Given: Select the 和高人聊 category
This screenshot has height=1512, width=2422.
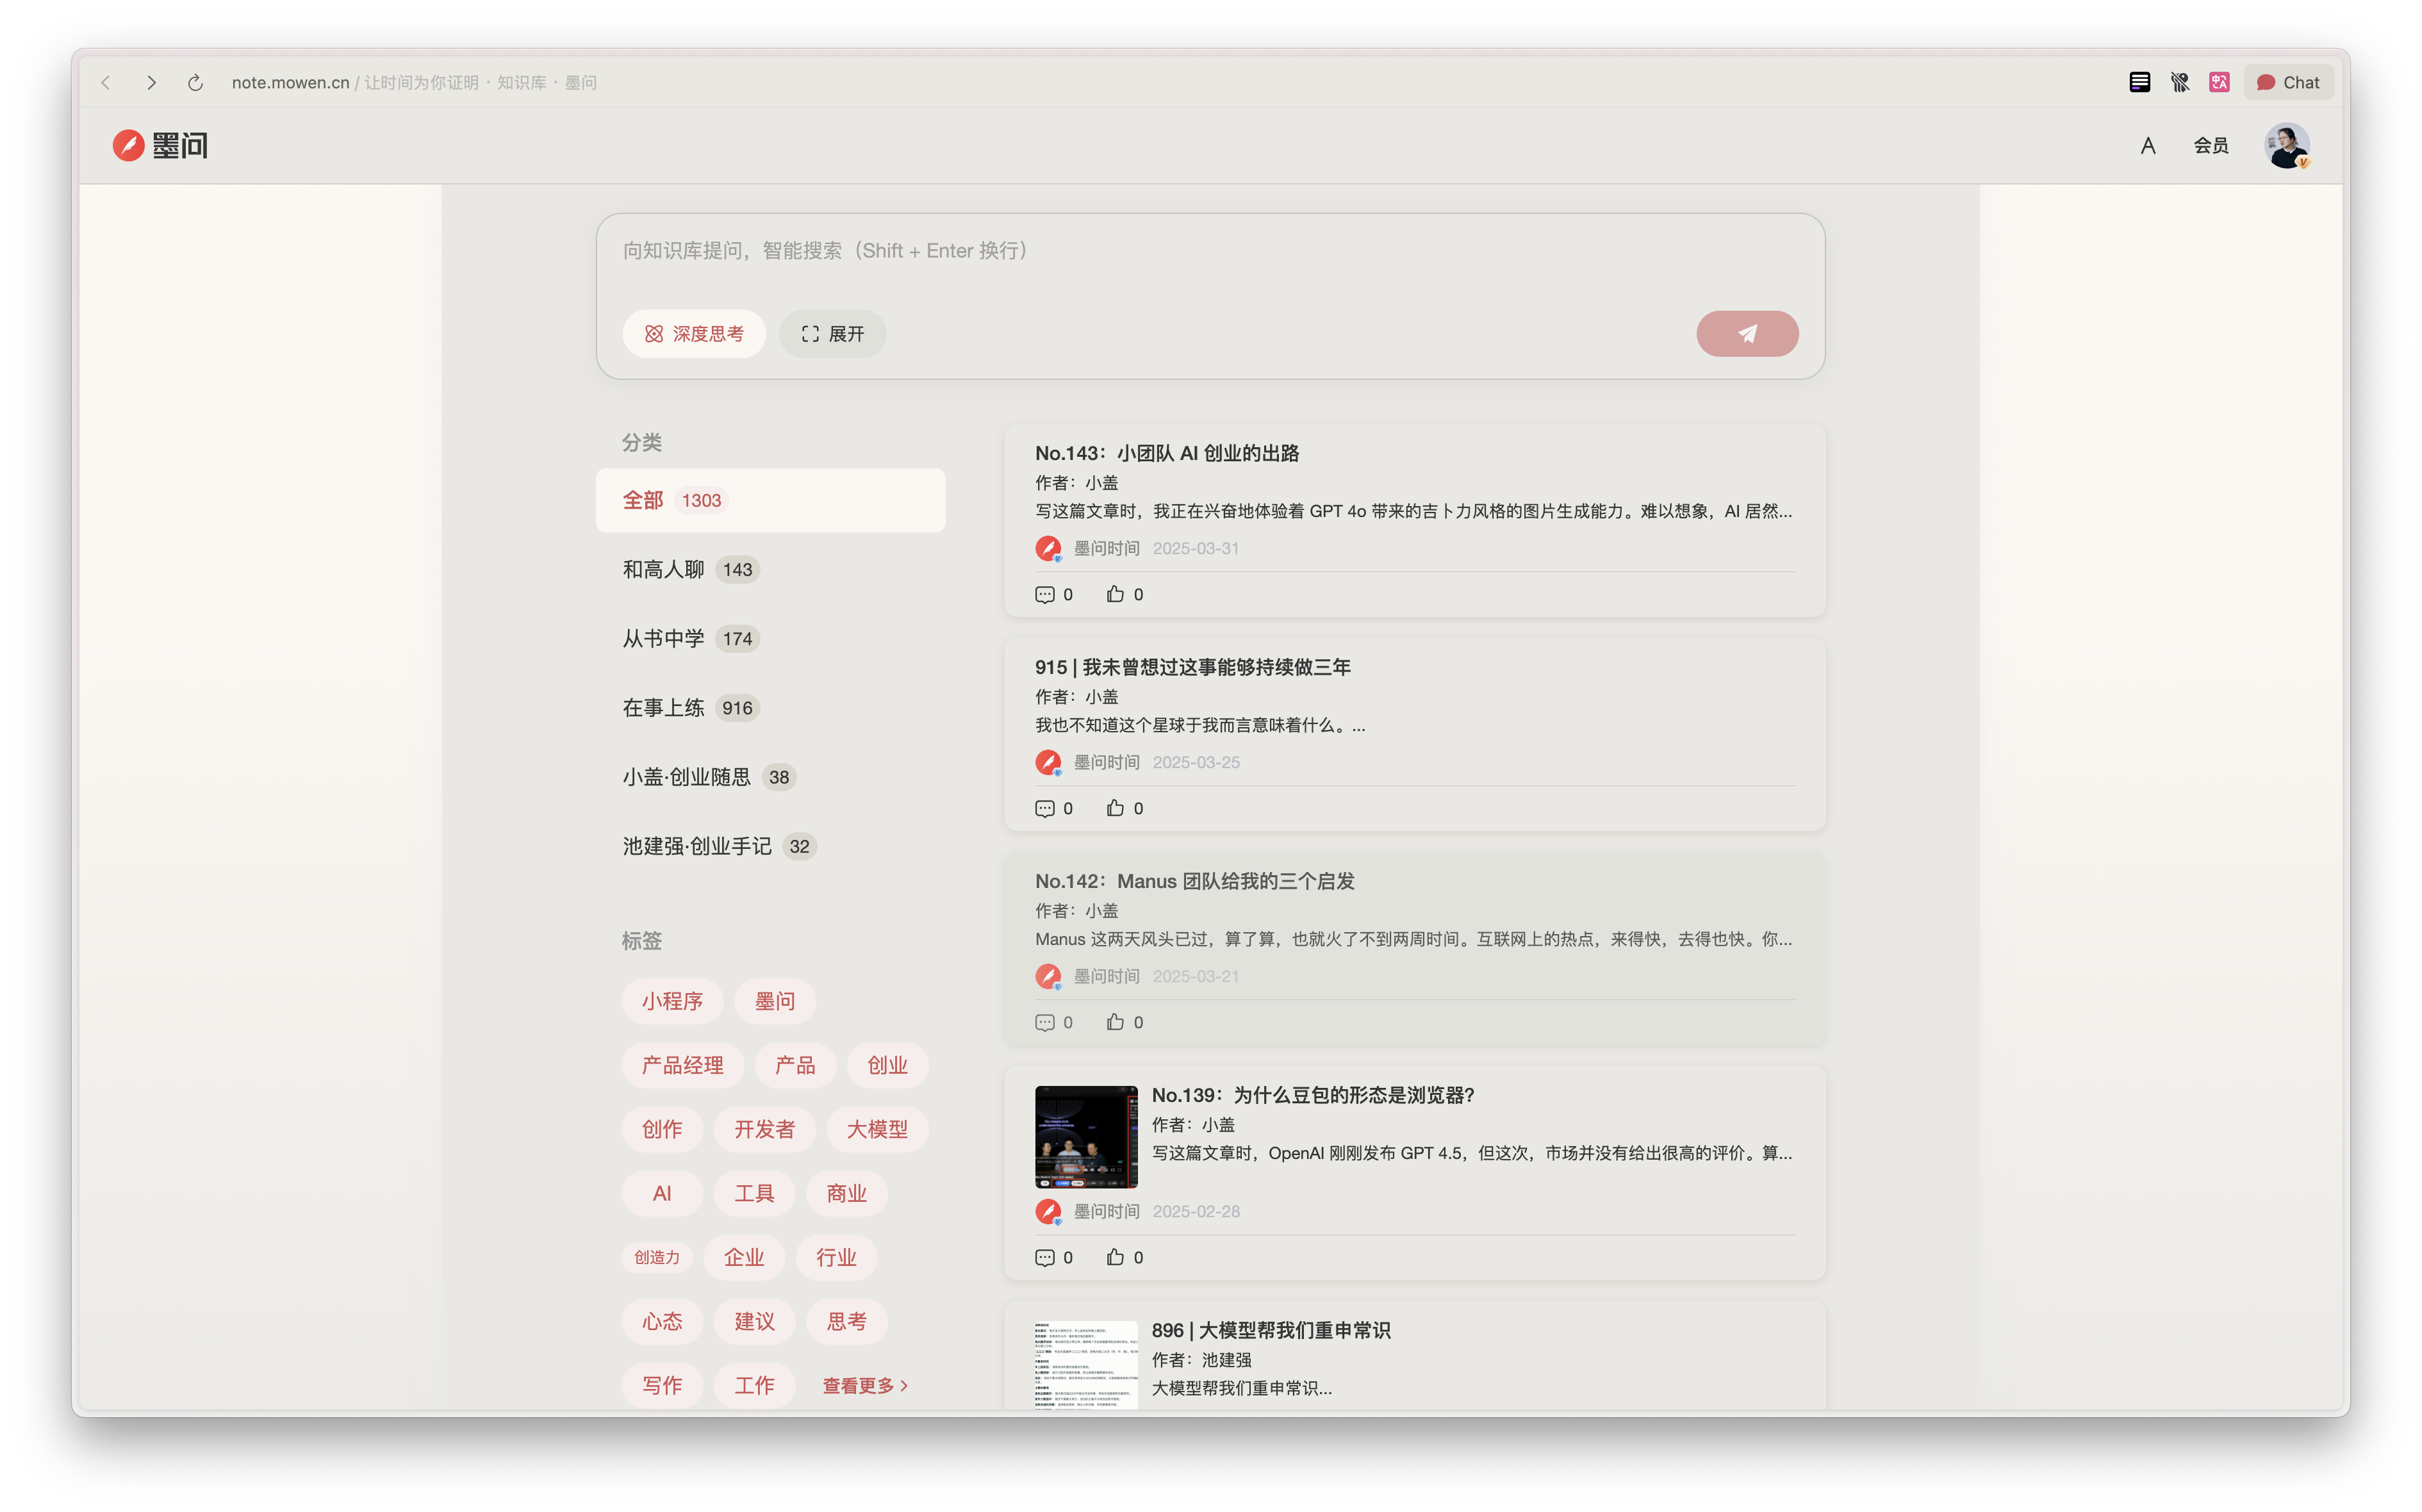Looking at the screenshot, I should (x=664, y=570).
